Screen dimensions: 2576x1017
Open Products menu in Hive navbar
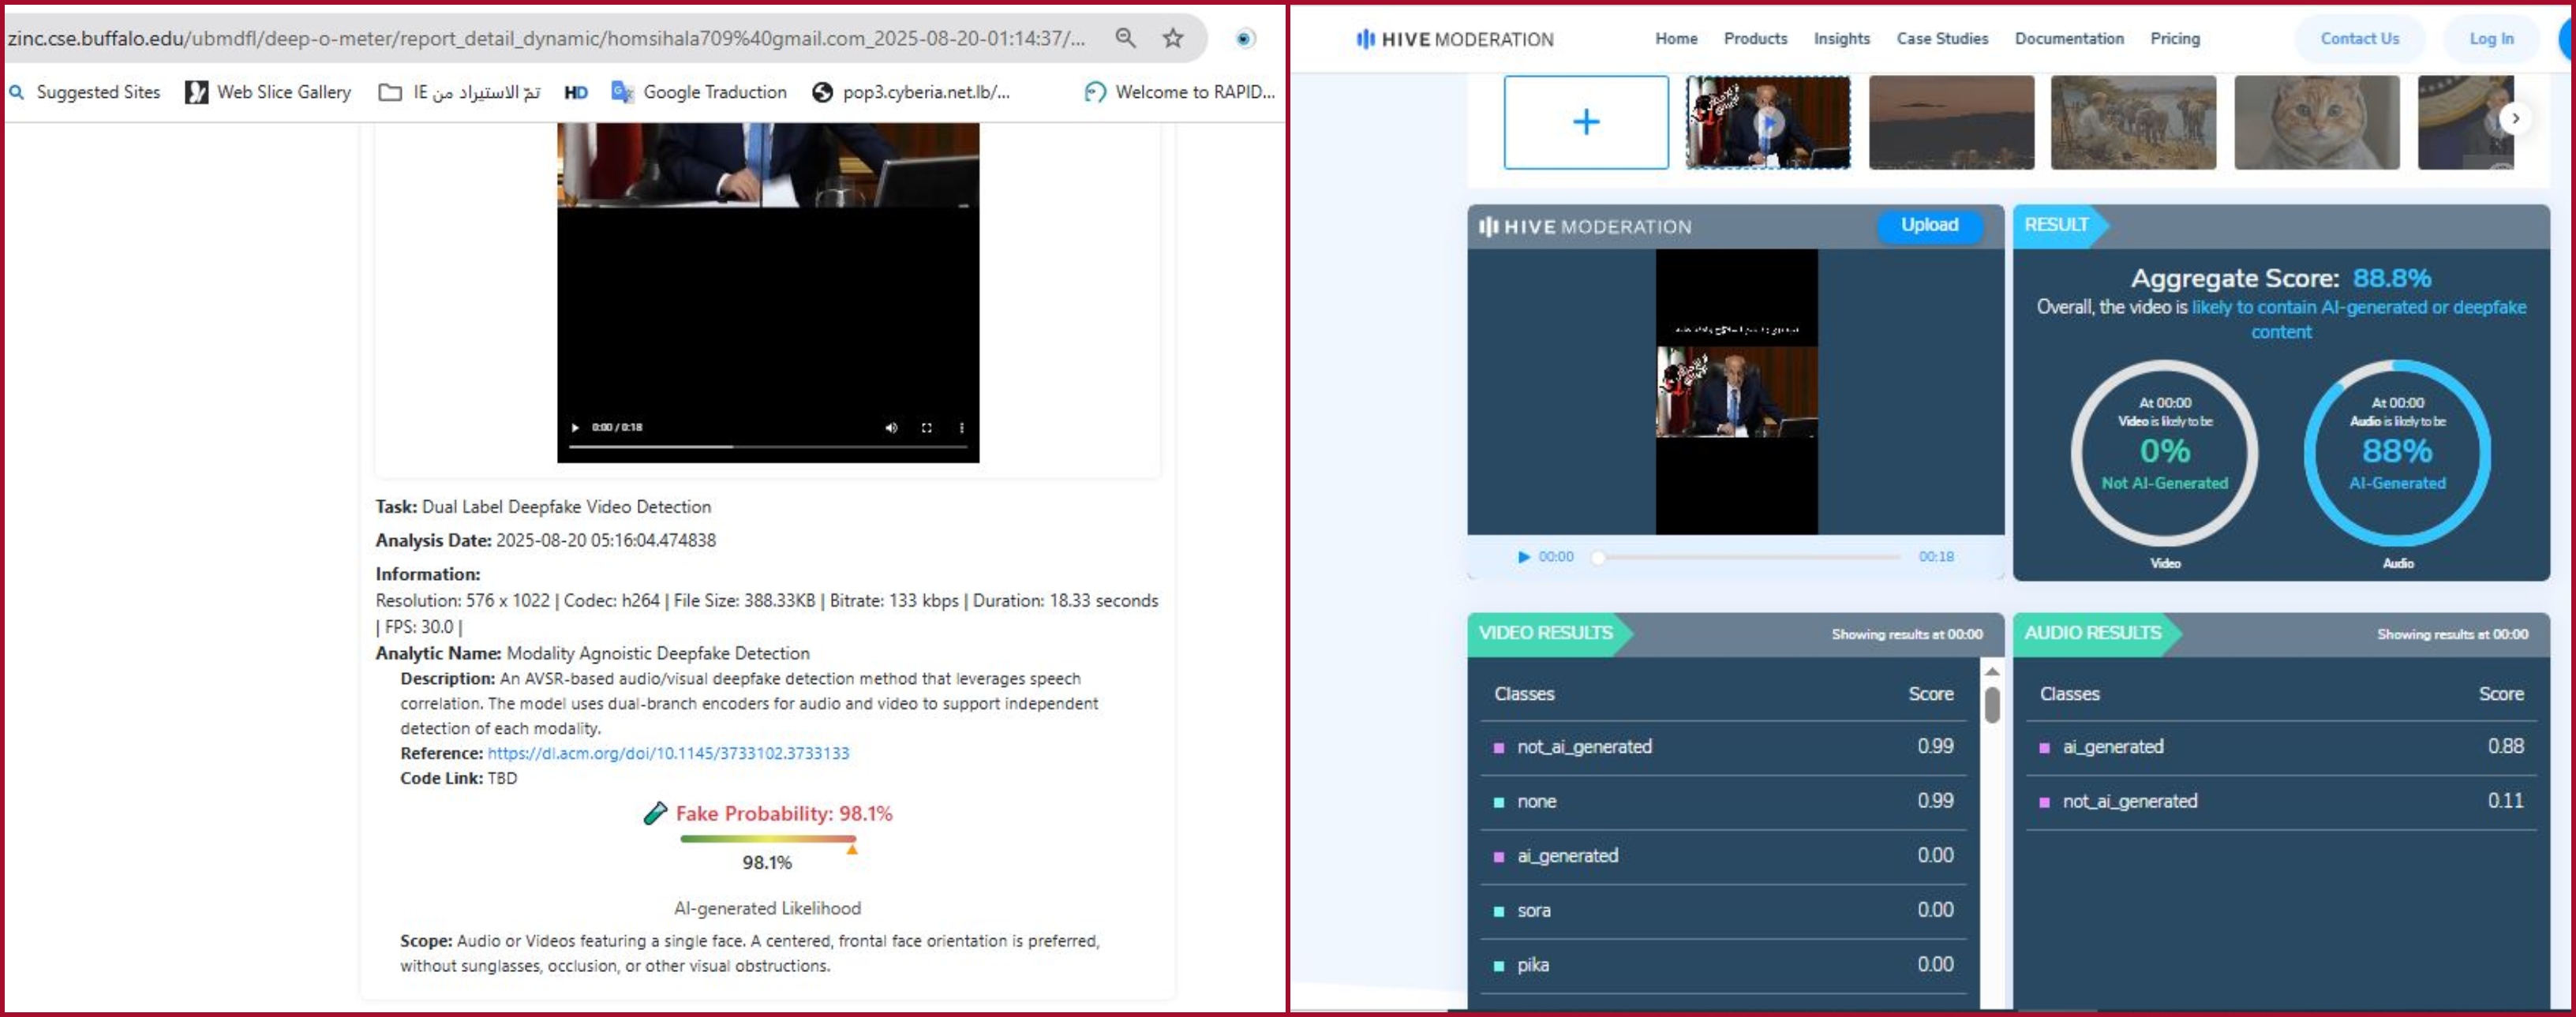click(x=1755, y=39)
